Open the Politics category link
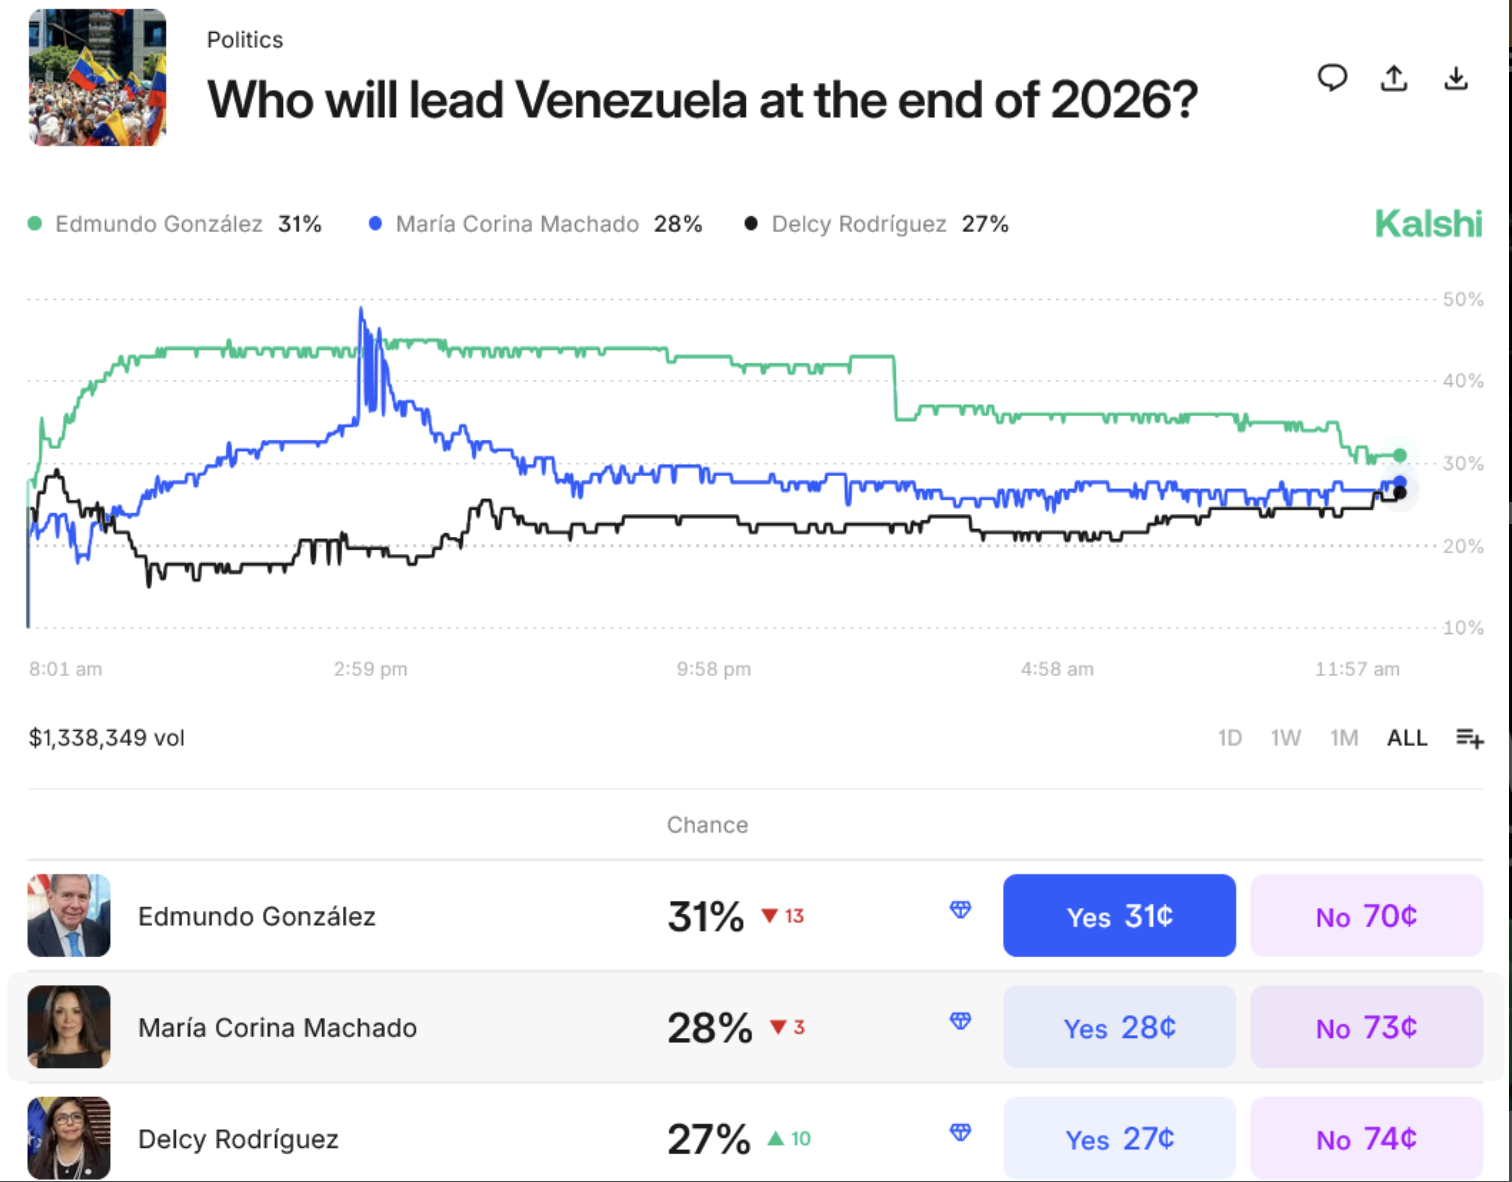 point(244,40)
